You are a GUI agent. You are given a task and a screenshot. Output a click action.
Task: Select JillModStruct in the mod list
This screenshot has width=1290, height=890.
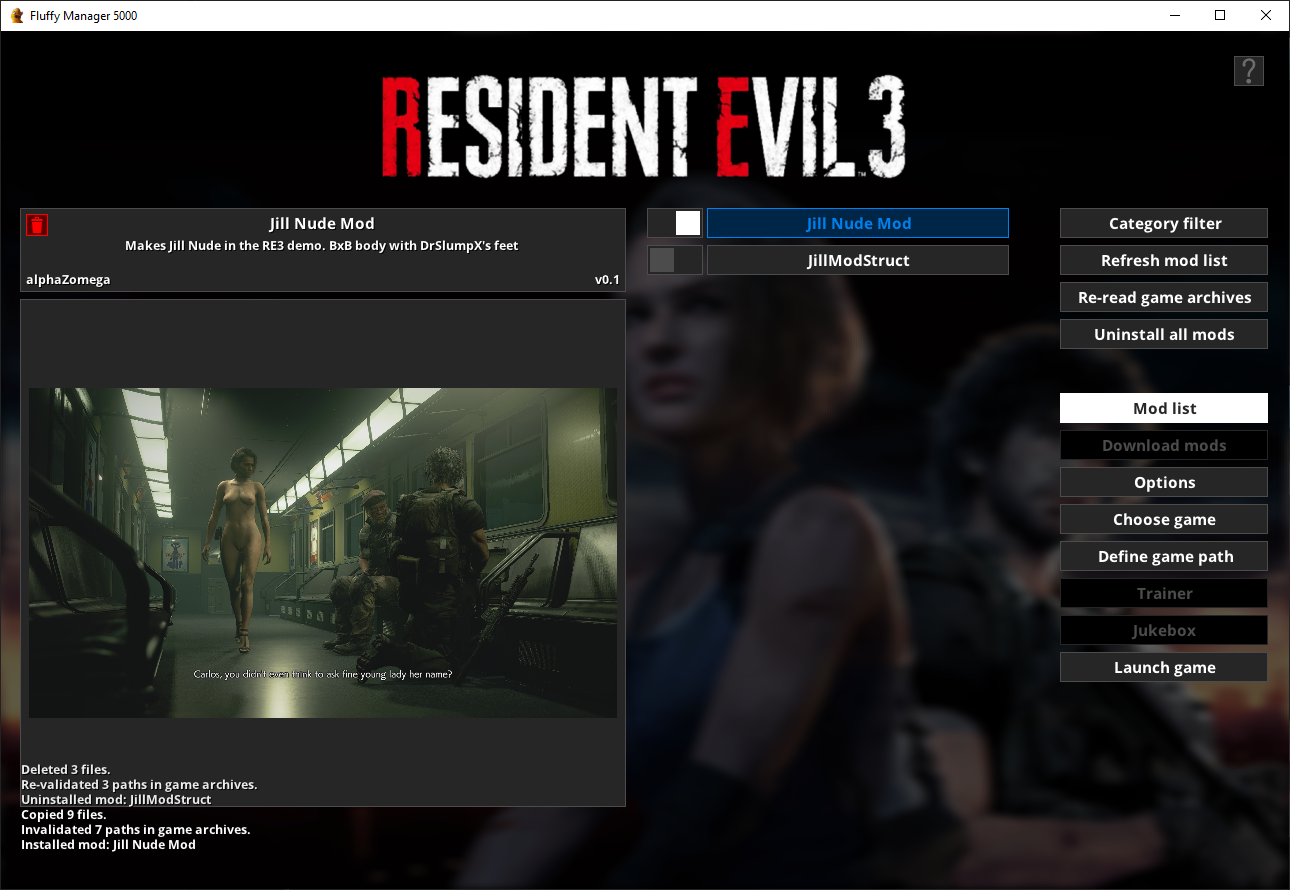(858, 260)
